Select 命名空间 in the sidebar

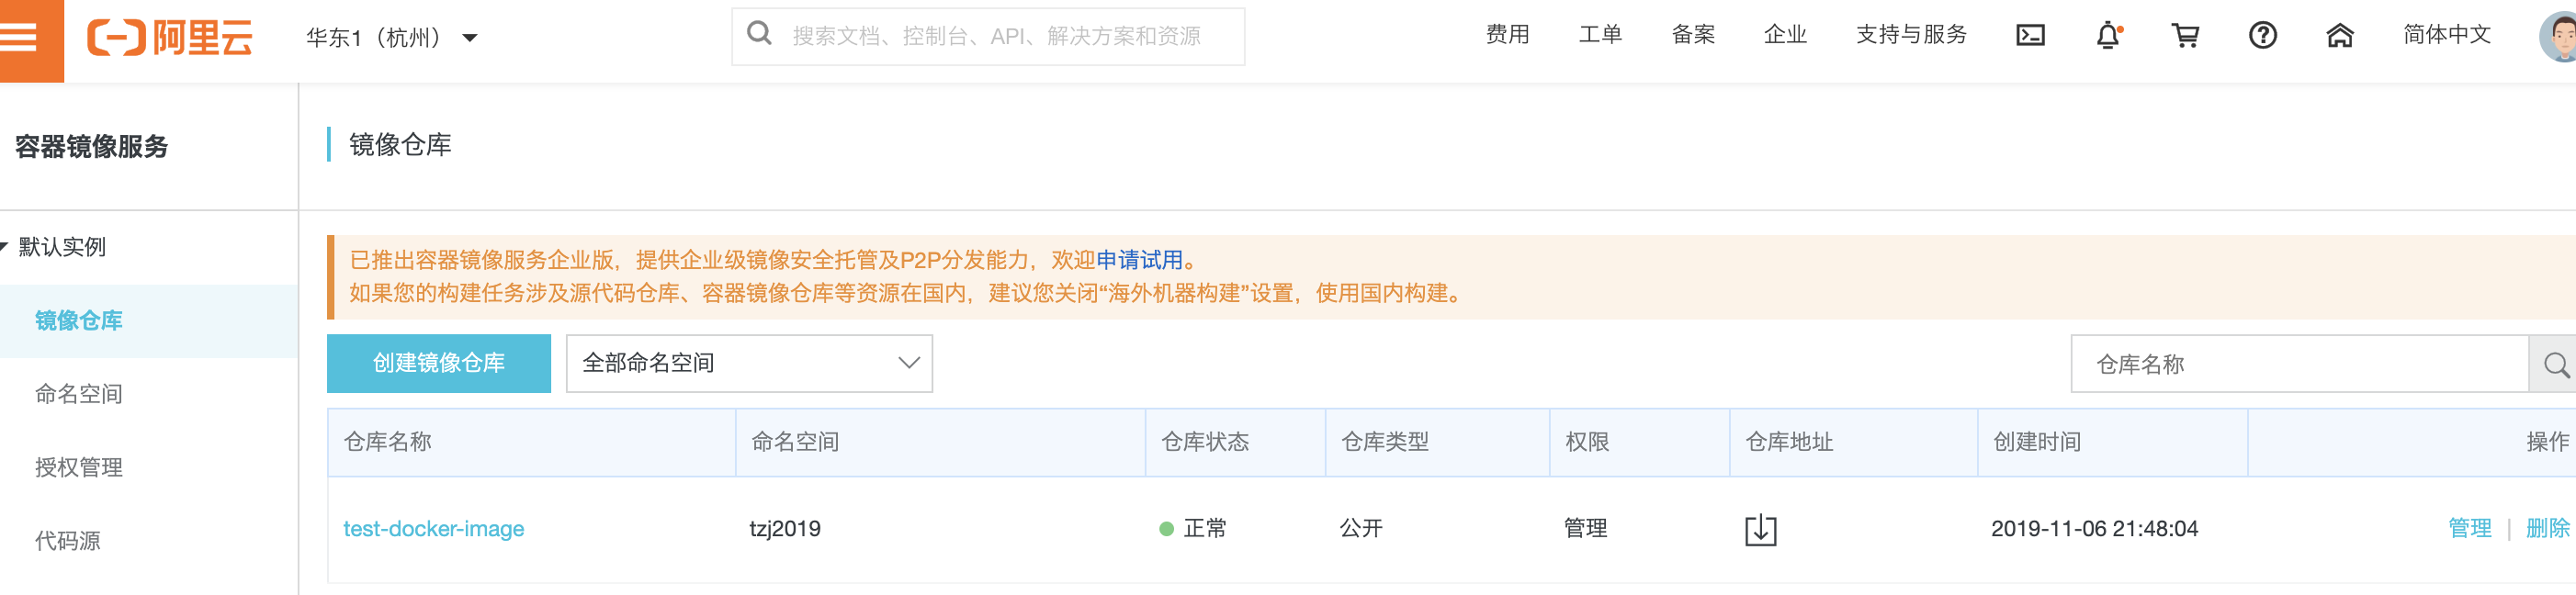(79, 394)
